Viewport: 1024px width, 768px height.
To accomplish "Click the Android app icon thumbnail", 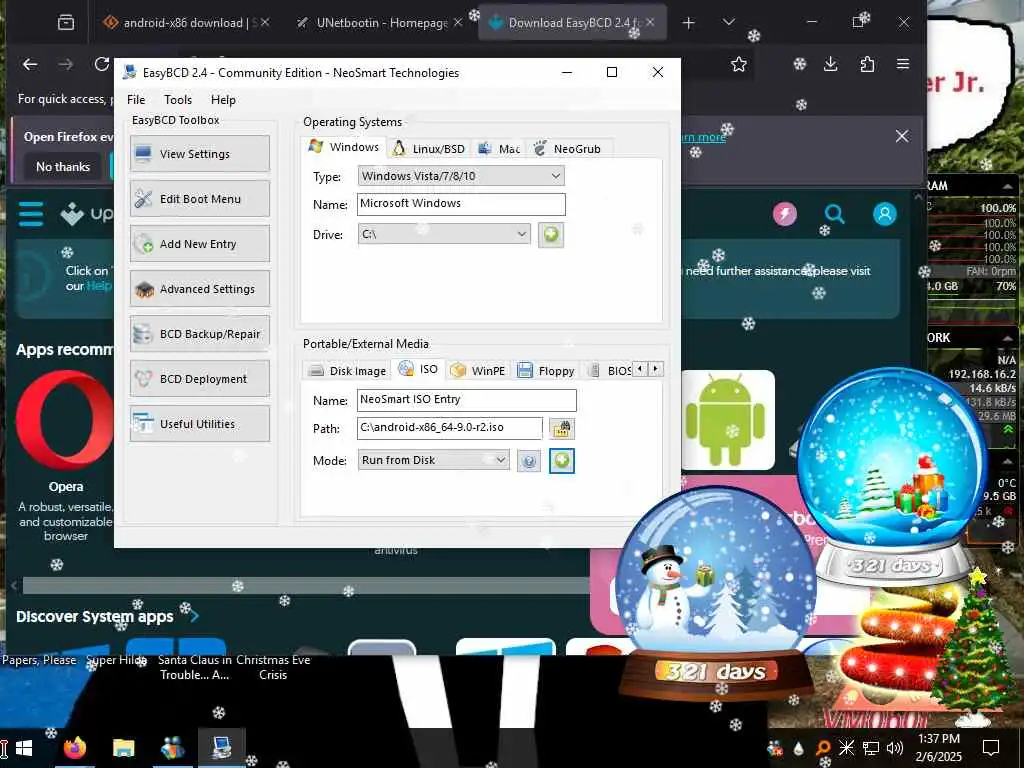I will (x=728, y=420).
